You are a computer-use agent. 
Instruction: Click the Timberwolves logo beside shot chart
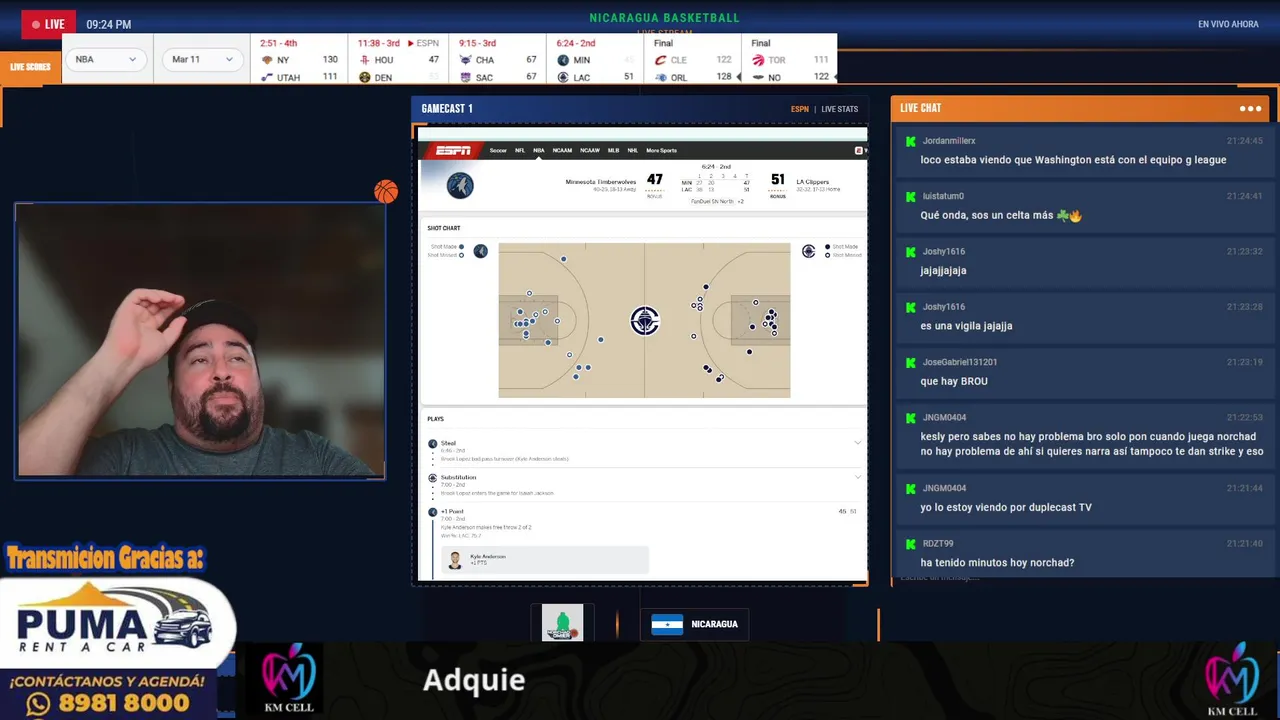pyautogui.click(x=480, y=251)
